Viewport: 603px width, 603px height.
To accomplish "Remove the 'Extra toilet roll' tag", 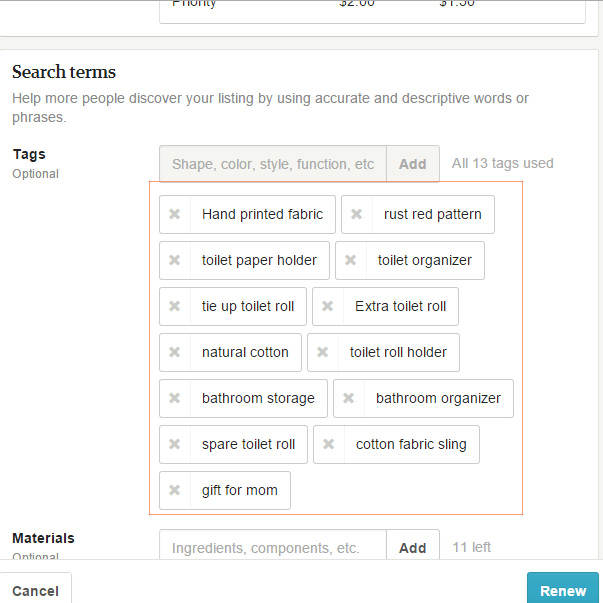I will pos(328,306).
